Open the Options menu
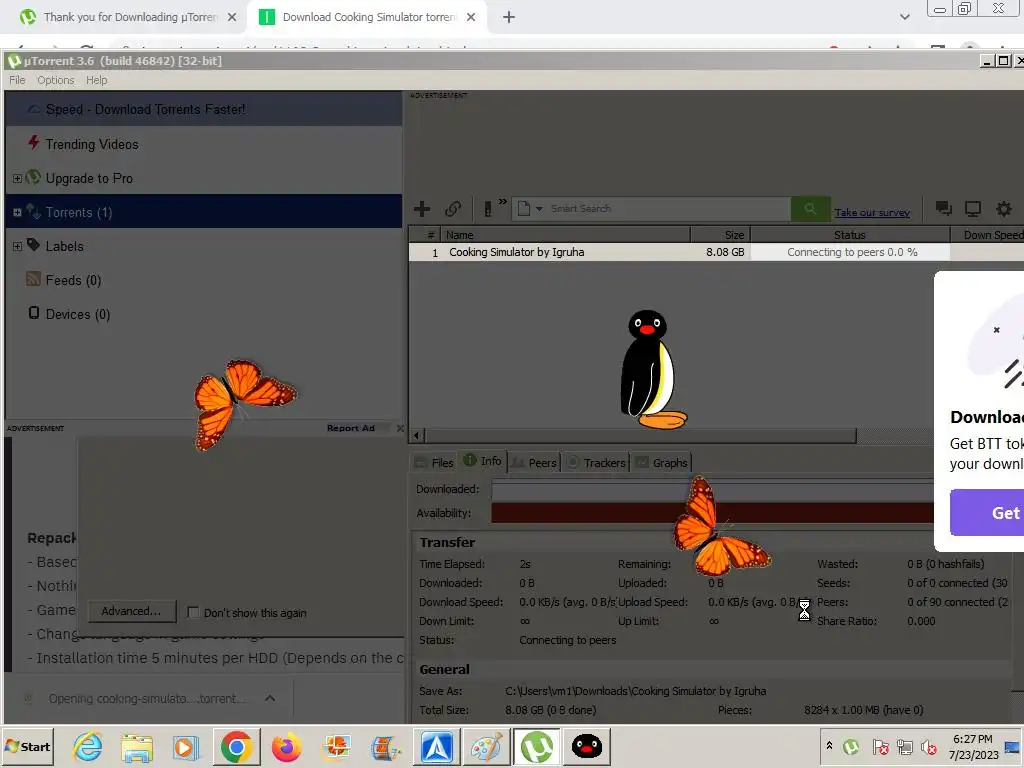Screen dimensions: 1024x768 point(56,80)
